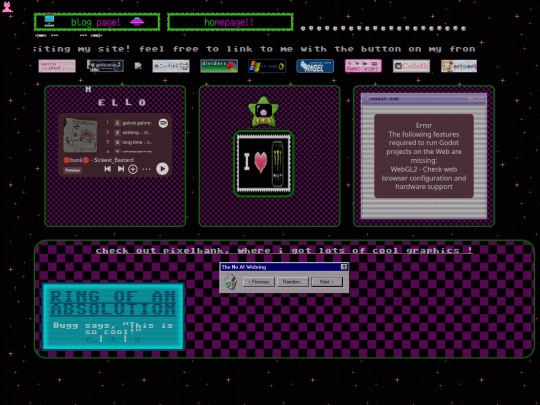Open the three-dot more menu in player
Viewport: 540px width, 405px height.
coord(146,169)
